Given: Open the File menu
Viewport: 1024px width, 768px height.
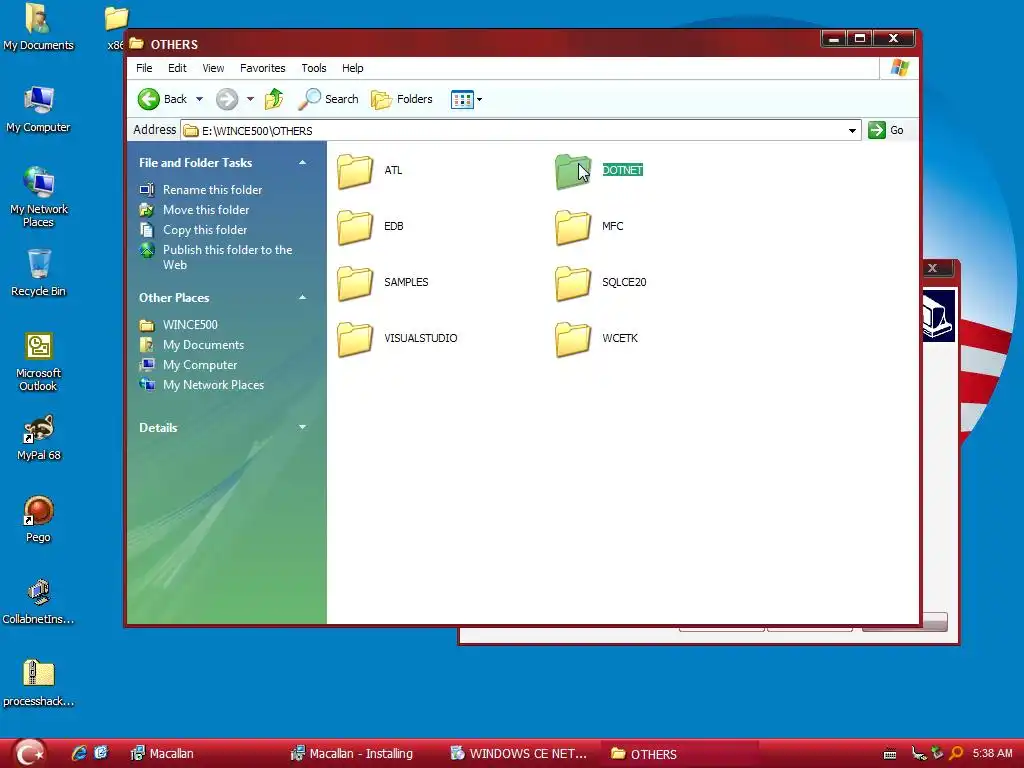Looking at the screenshot, I should pos(144,68).
